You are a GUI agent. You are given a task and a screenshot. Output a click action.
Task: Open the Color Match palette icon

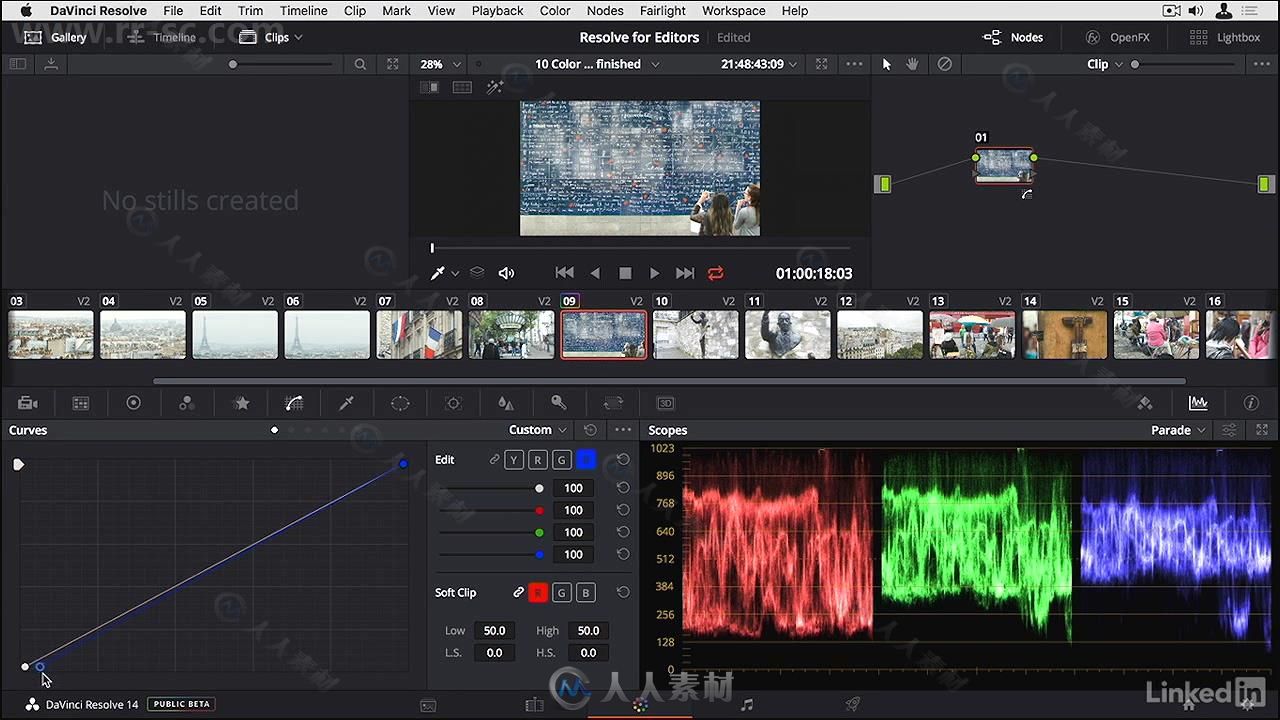[x=81, y=403]
